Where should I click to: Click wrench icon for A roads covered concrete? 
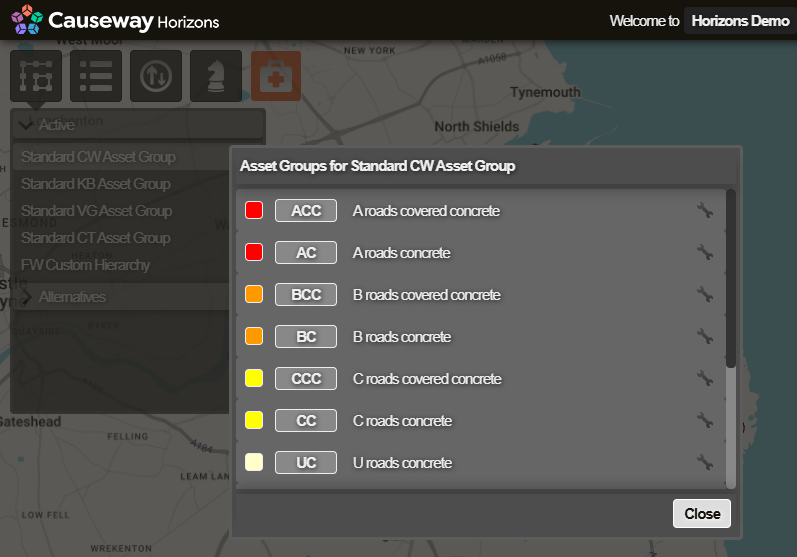[705, 211]
